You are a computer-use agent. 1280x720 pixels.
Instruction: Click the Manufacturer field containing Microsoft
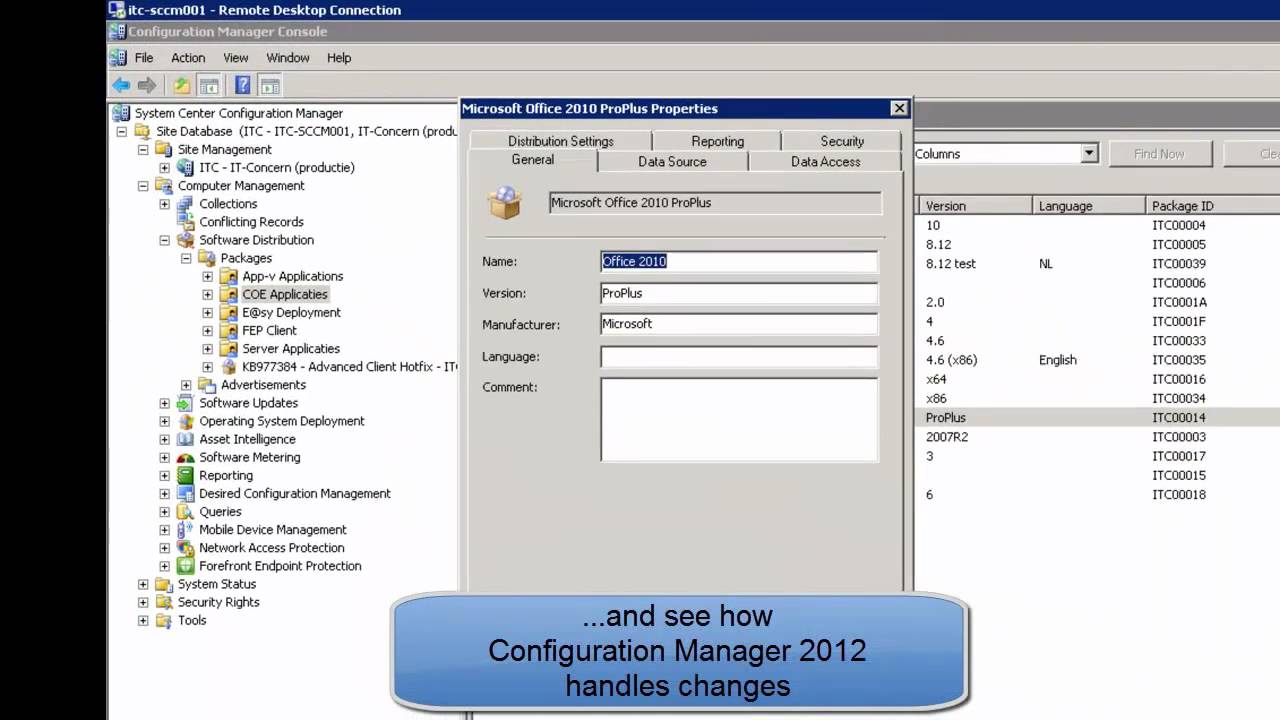click(x=739, y=324)
